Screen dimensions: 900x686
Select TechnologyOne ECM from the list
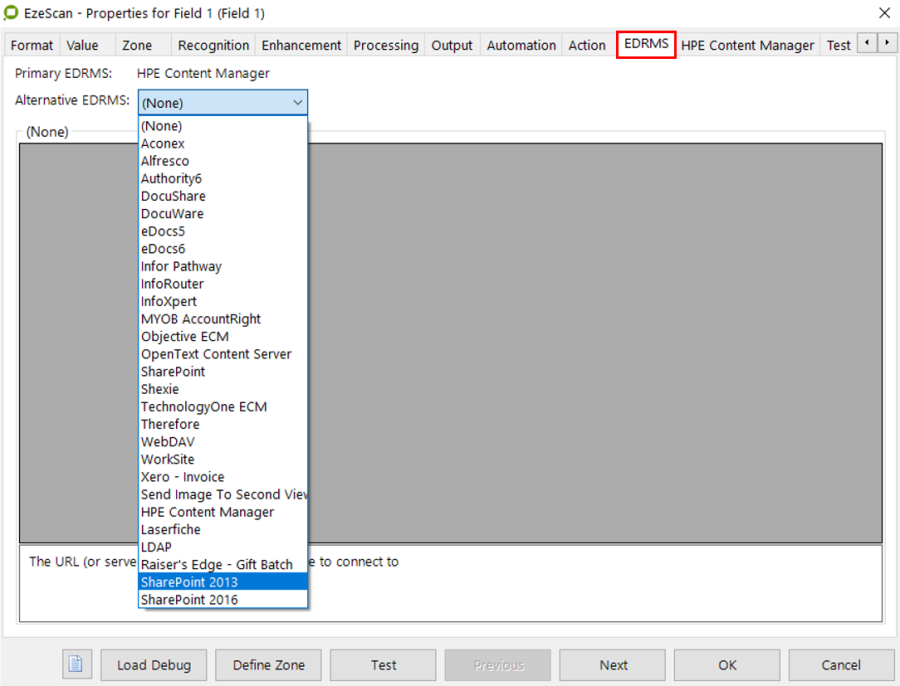(x=203, y=407)
